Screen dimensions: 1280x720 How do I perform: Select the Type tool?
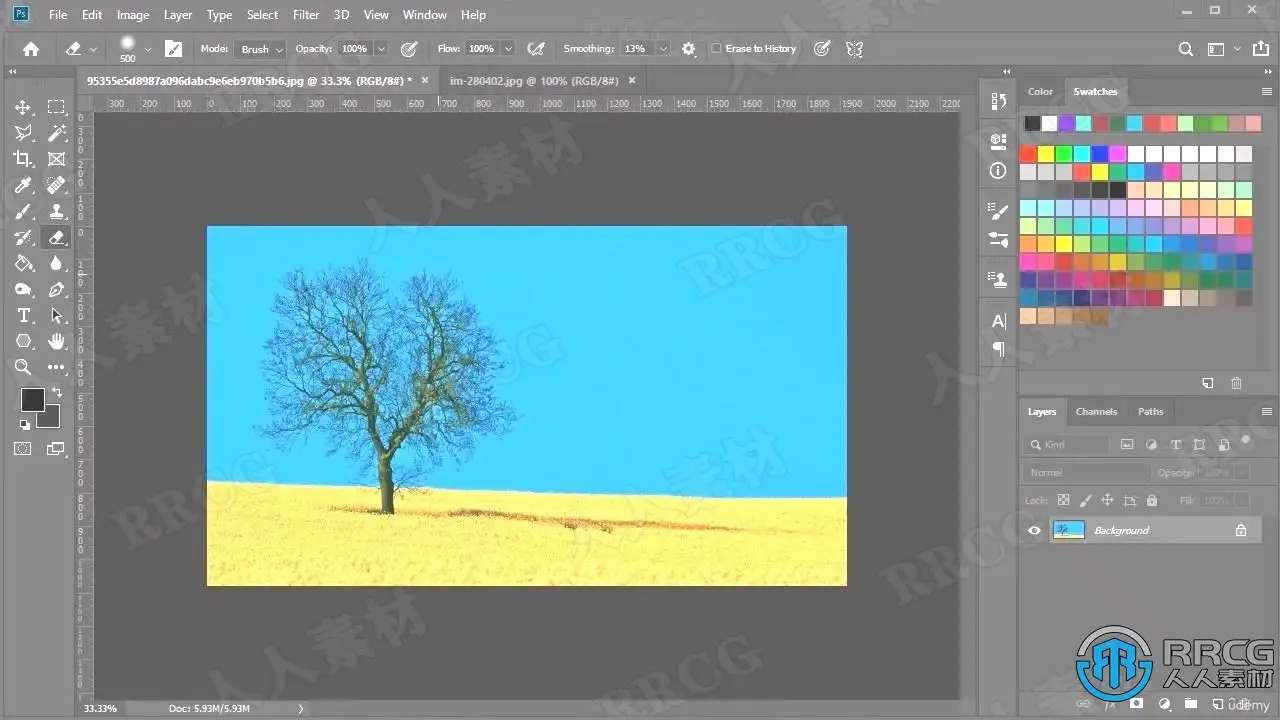(23, 315)
